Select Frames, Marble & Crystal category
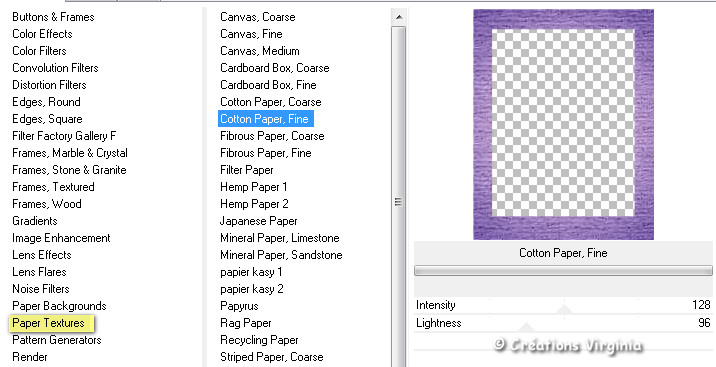 (x=70, y=153)
